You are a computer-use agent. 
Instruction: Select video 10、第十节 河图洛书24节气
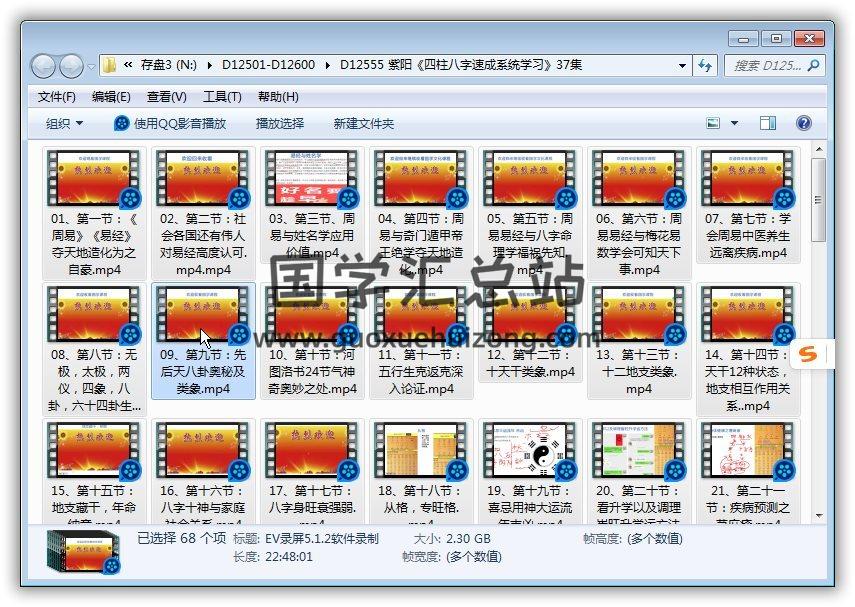click(x=312, y=341)
